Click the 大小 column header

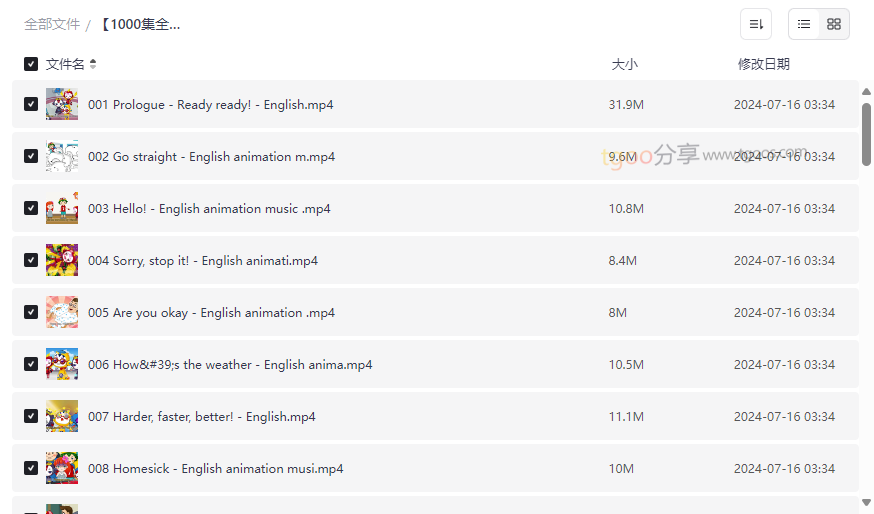click(624, 64)
